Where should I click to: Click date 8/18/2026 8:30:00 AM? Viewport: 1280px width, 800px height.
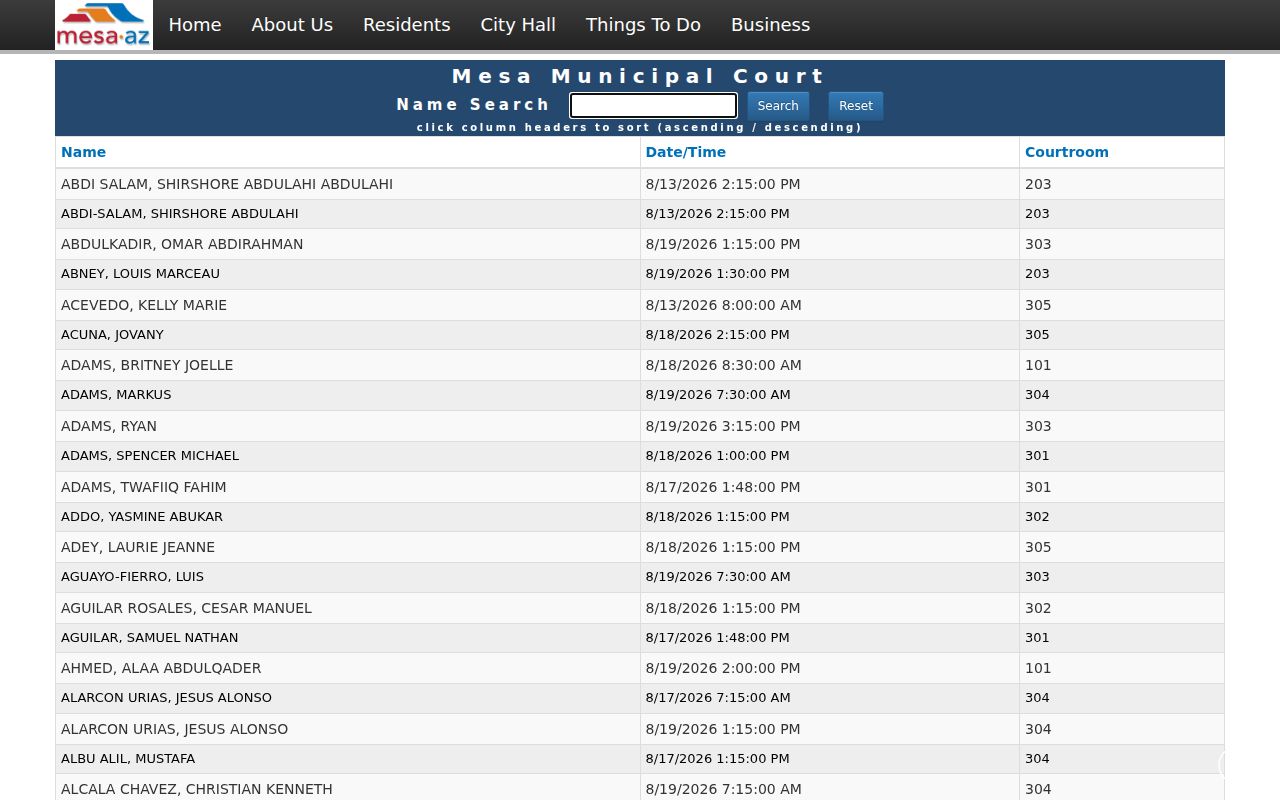724,365
